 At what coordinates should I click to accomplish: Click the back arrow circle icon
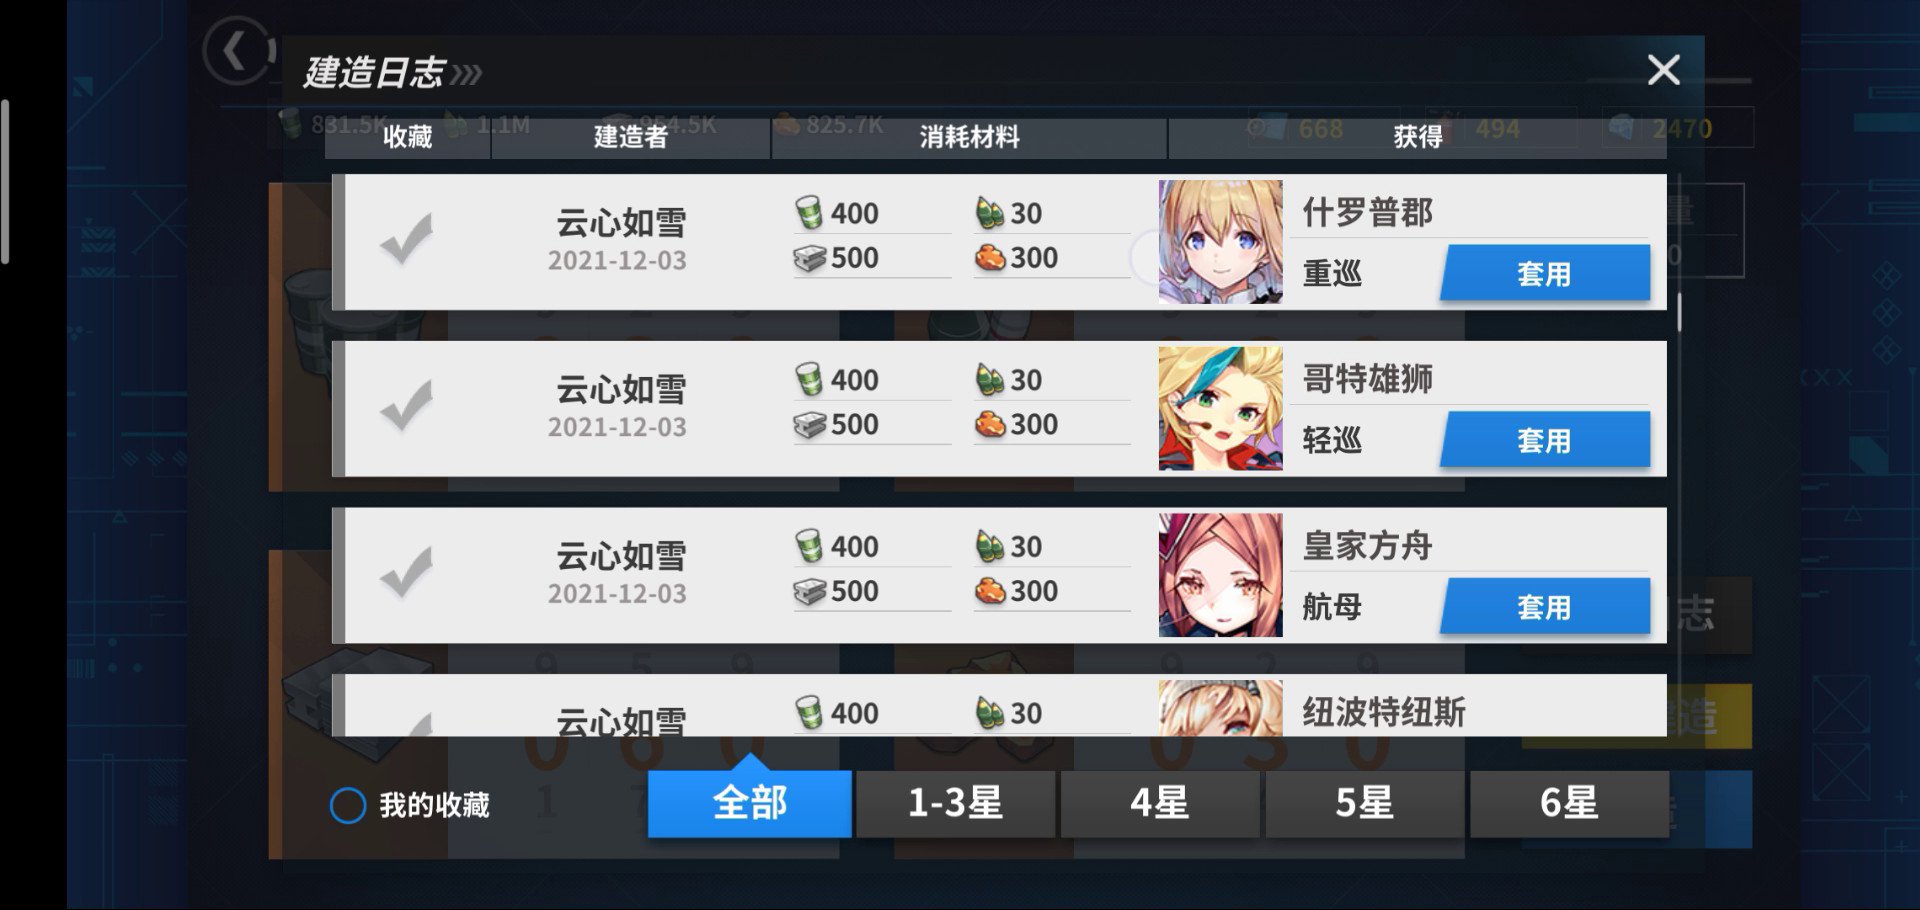[239, 50]
